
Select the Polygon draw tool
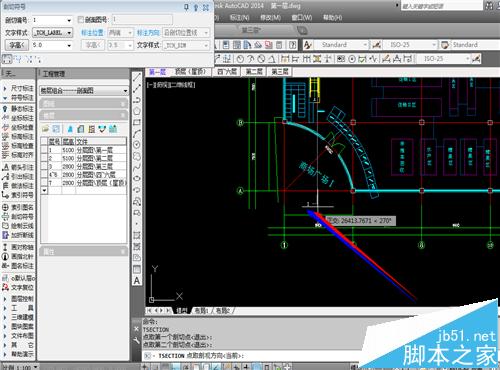point(137,111)
